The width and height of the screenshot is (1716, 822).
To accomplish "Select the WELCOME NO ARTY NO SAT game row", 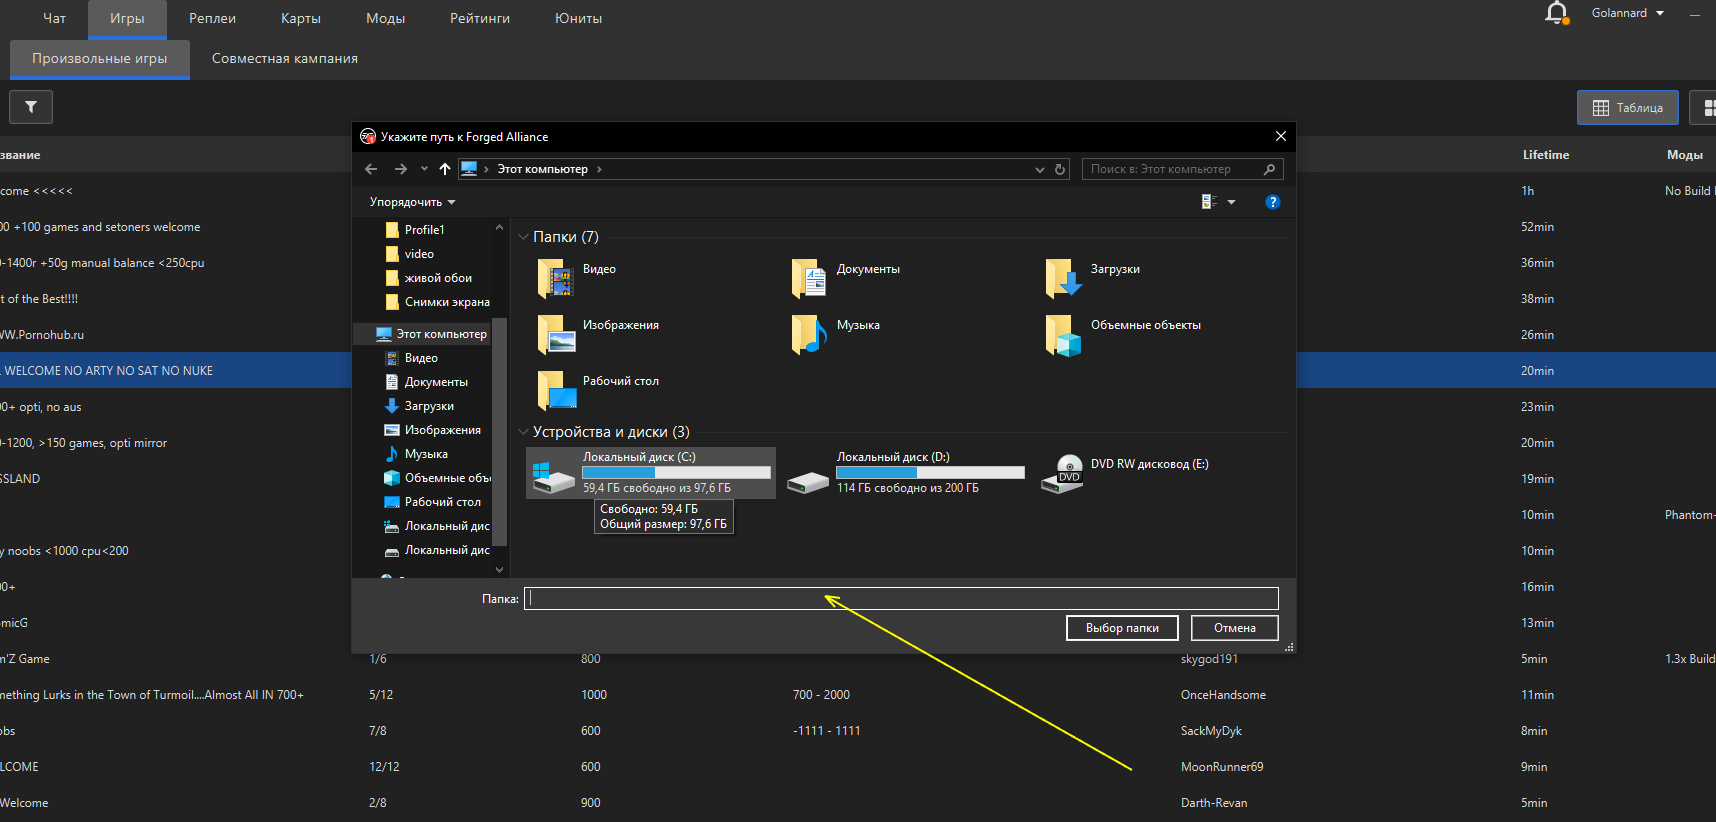I will pyautogui.click(x=176, y=371).
